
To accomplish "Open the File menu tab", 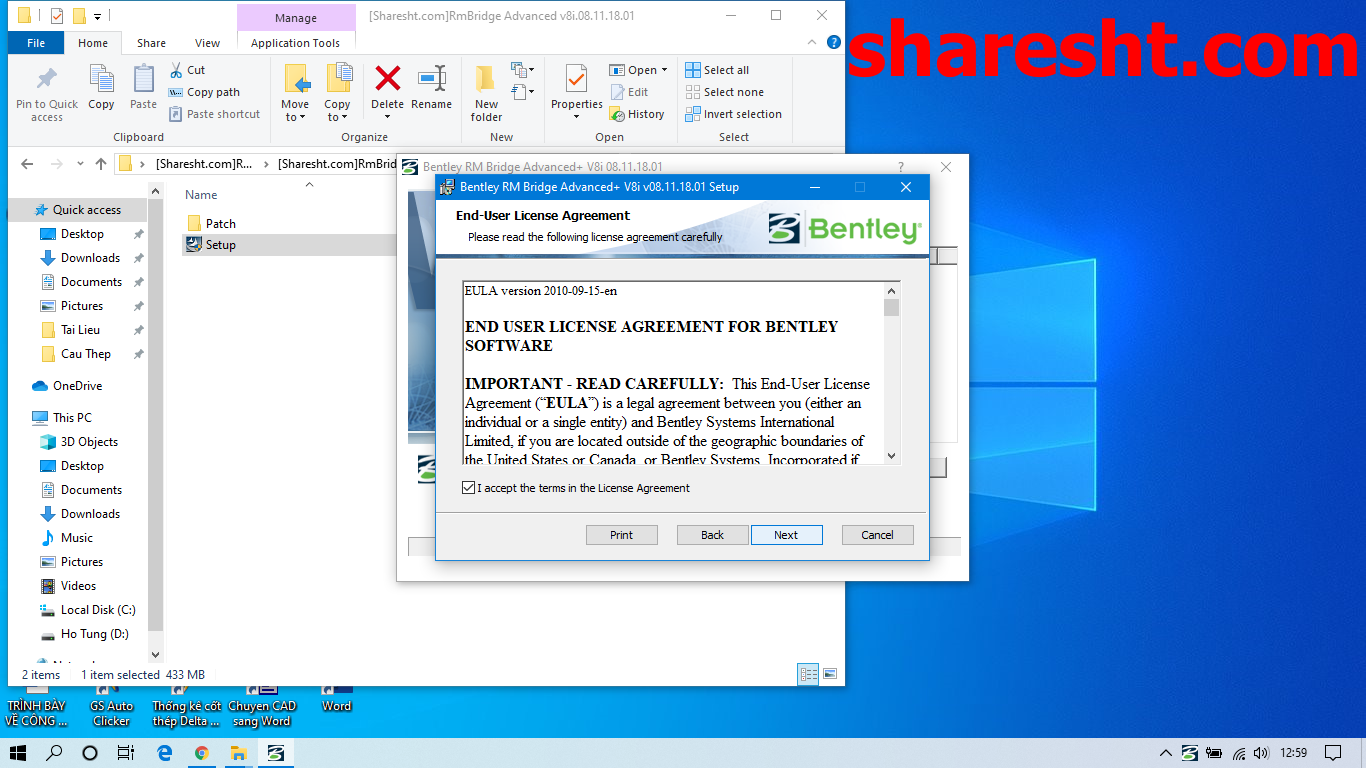I will tap(36, 43).
